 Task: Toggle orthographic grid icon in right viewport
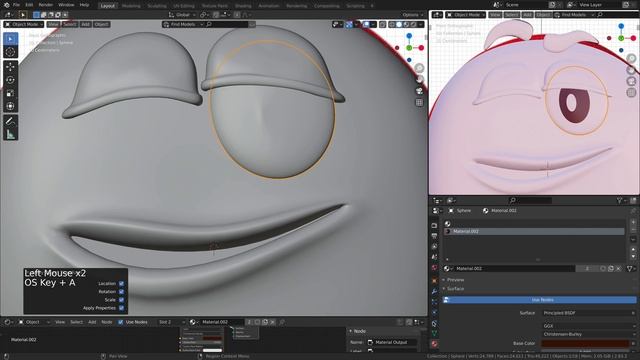click(631, 93)
